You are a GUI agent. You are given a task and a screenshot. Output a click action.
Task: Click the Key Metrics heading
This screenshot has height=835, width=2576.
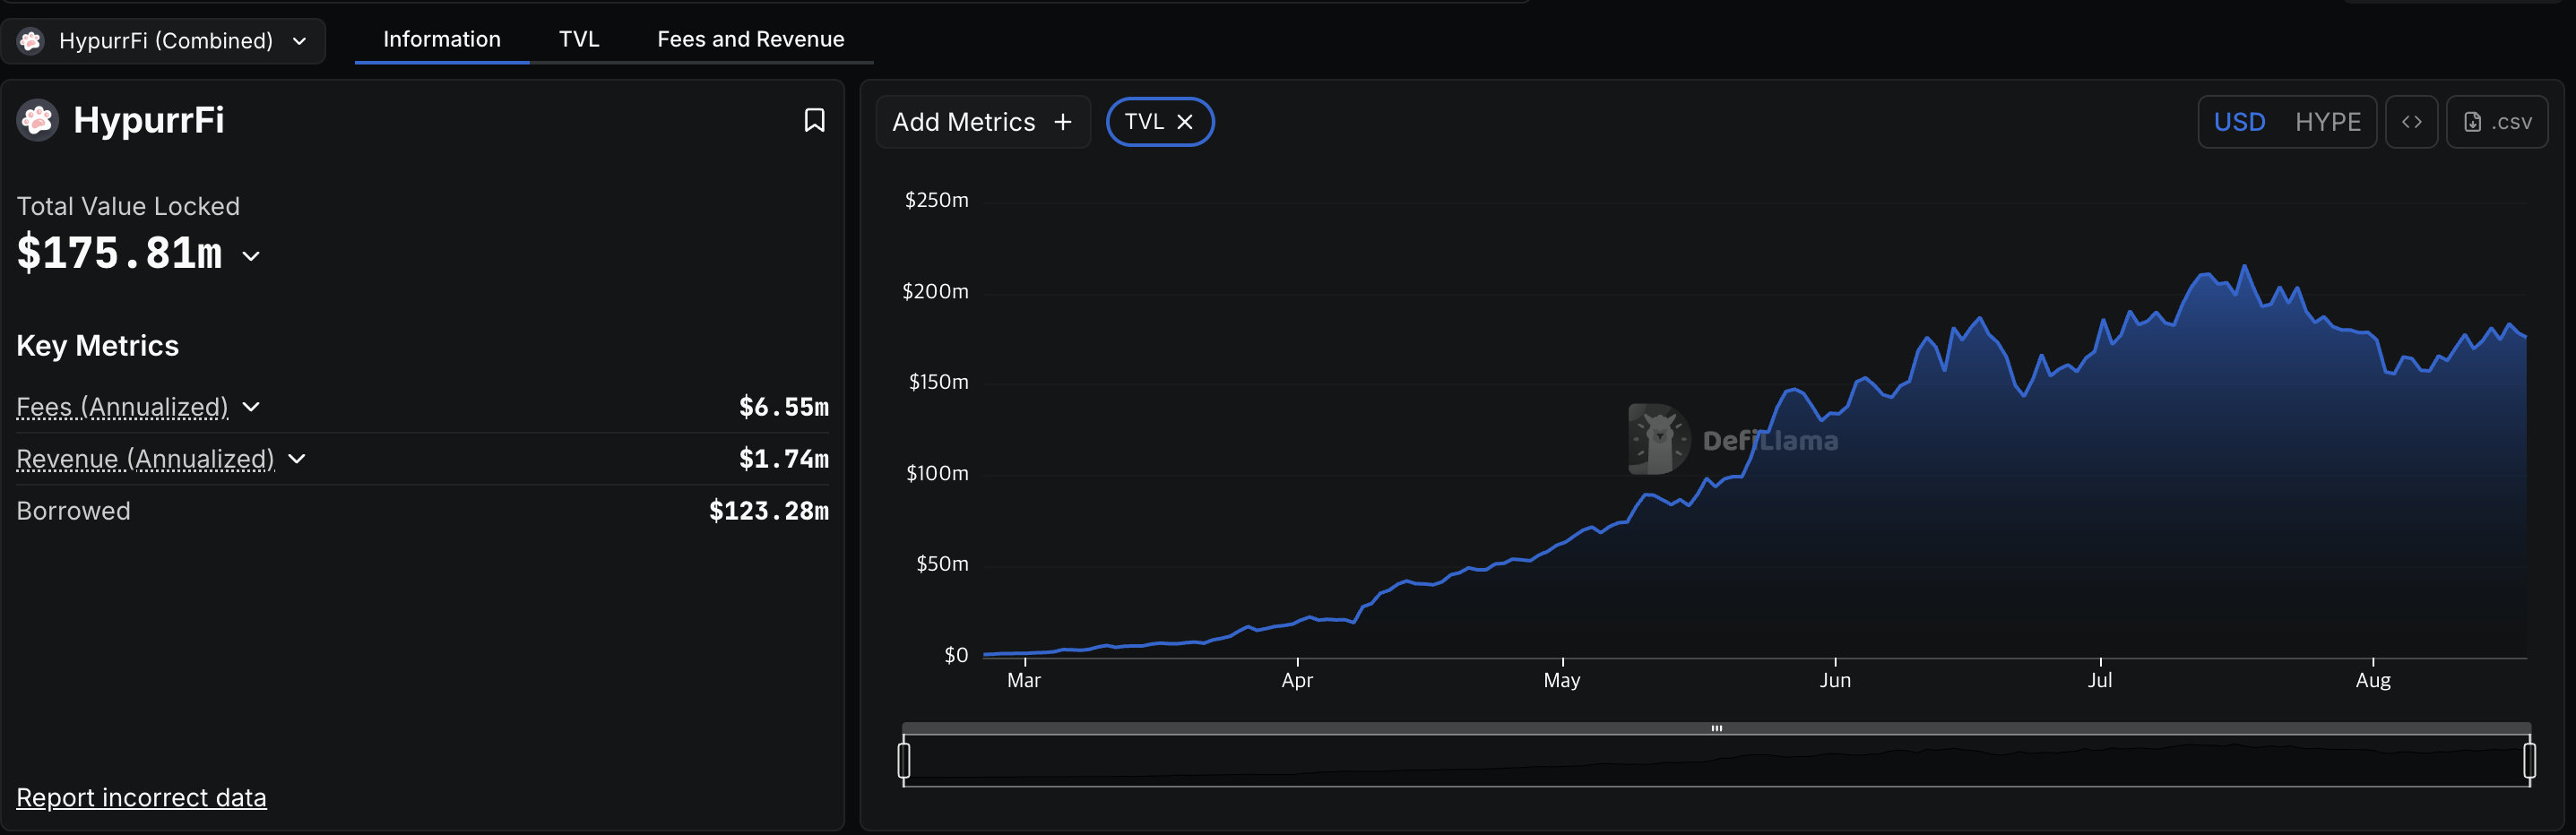click(98, 346)
